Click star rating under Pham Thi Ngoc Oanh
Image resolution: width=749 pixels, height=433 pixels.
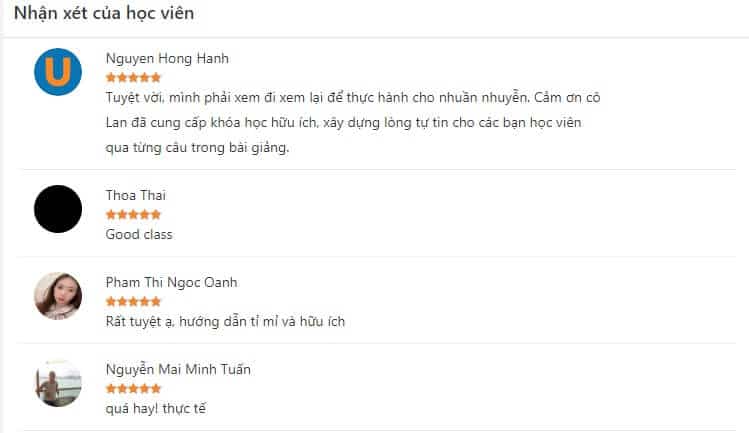click(133, 302)
